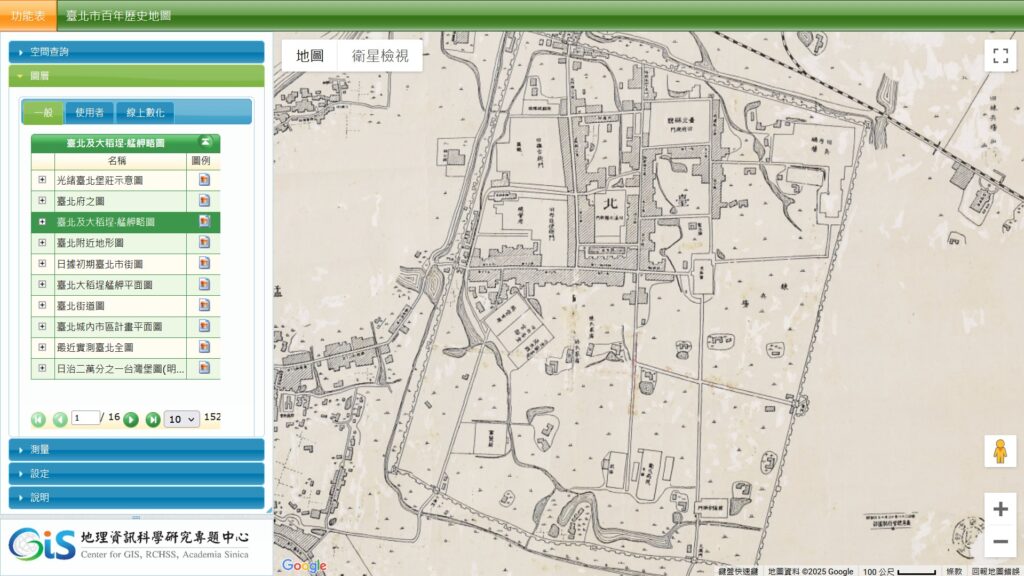Expand 日據初期臺北市街圖 tree row
Viewport: 1024px width, 576px height.
[x=42, y=263]
